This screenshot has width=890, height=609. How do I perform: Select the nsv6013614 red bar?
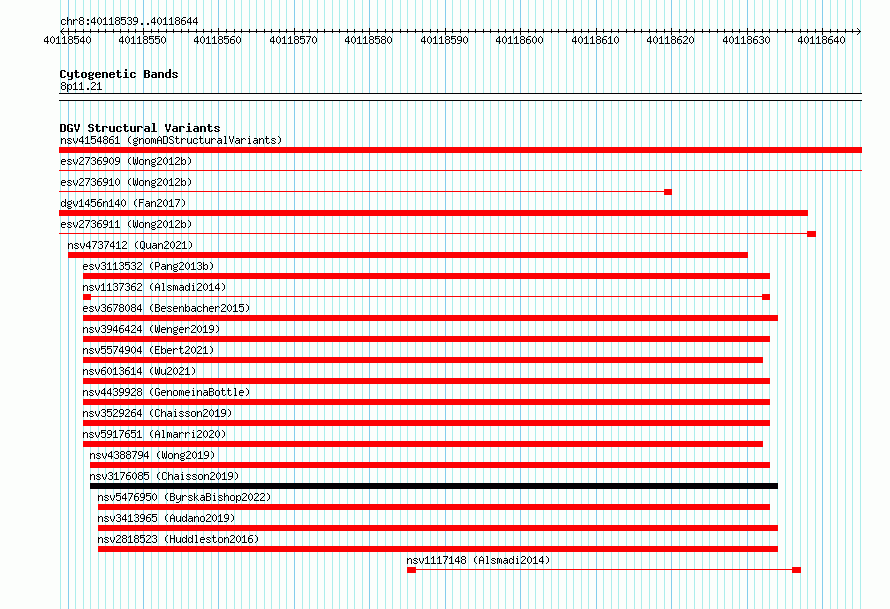click(426, 381)
